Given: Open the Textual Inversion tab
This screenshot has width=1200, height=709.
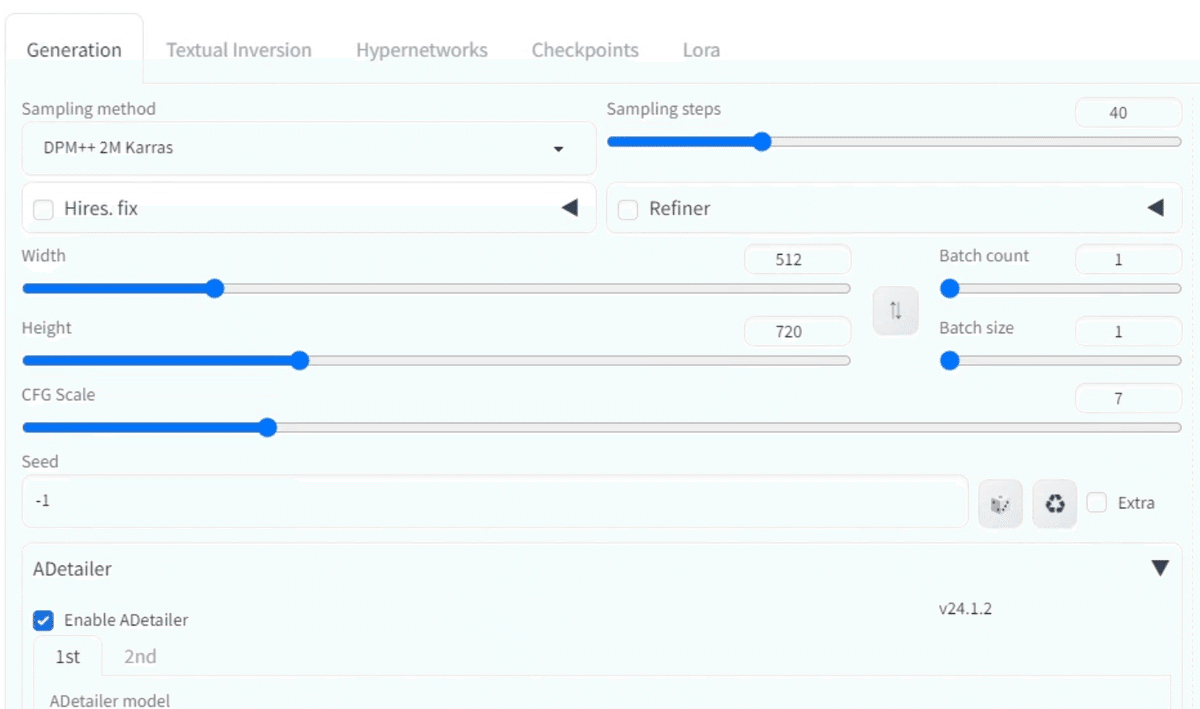Looking at the screenshot, I should tap(239, 50).
